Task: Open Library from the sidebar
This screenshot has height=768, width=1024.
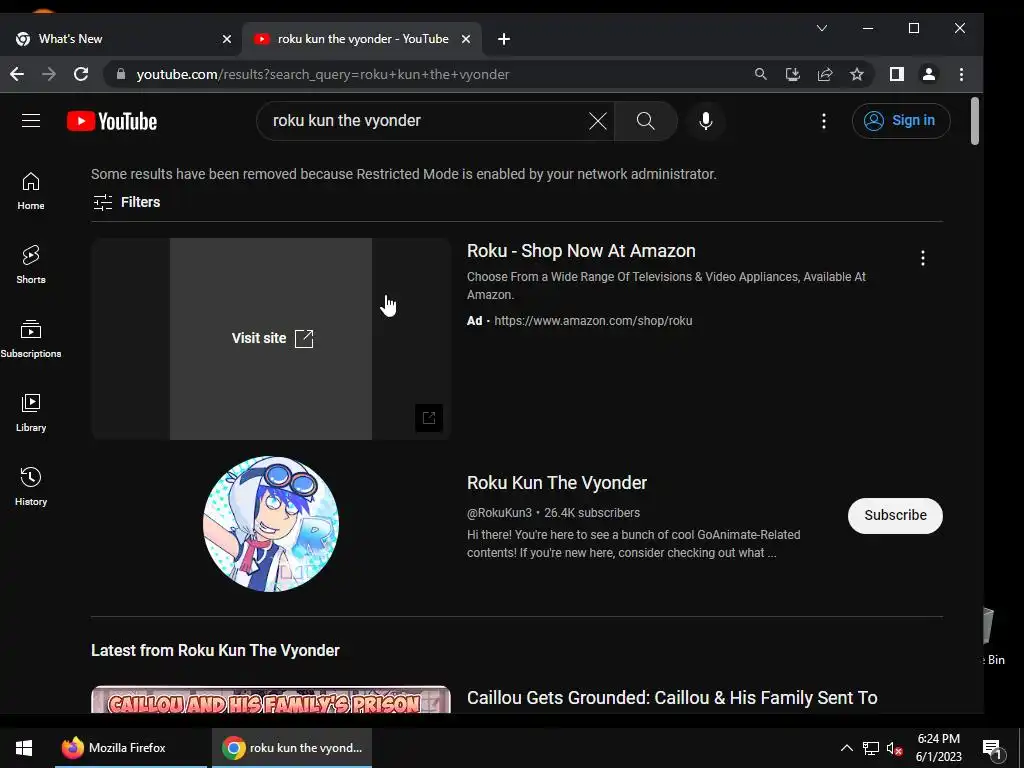Action: pos(31,413)
